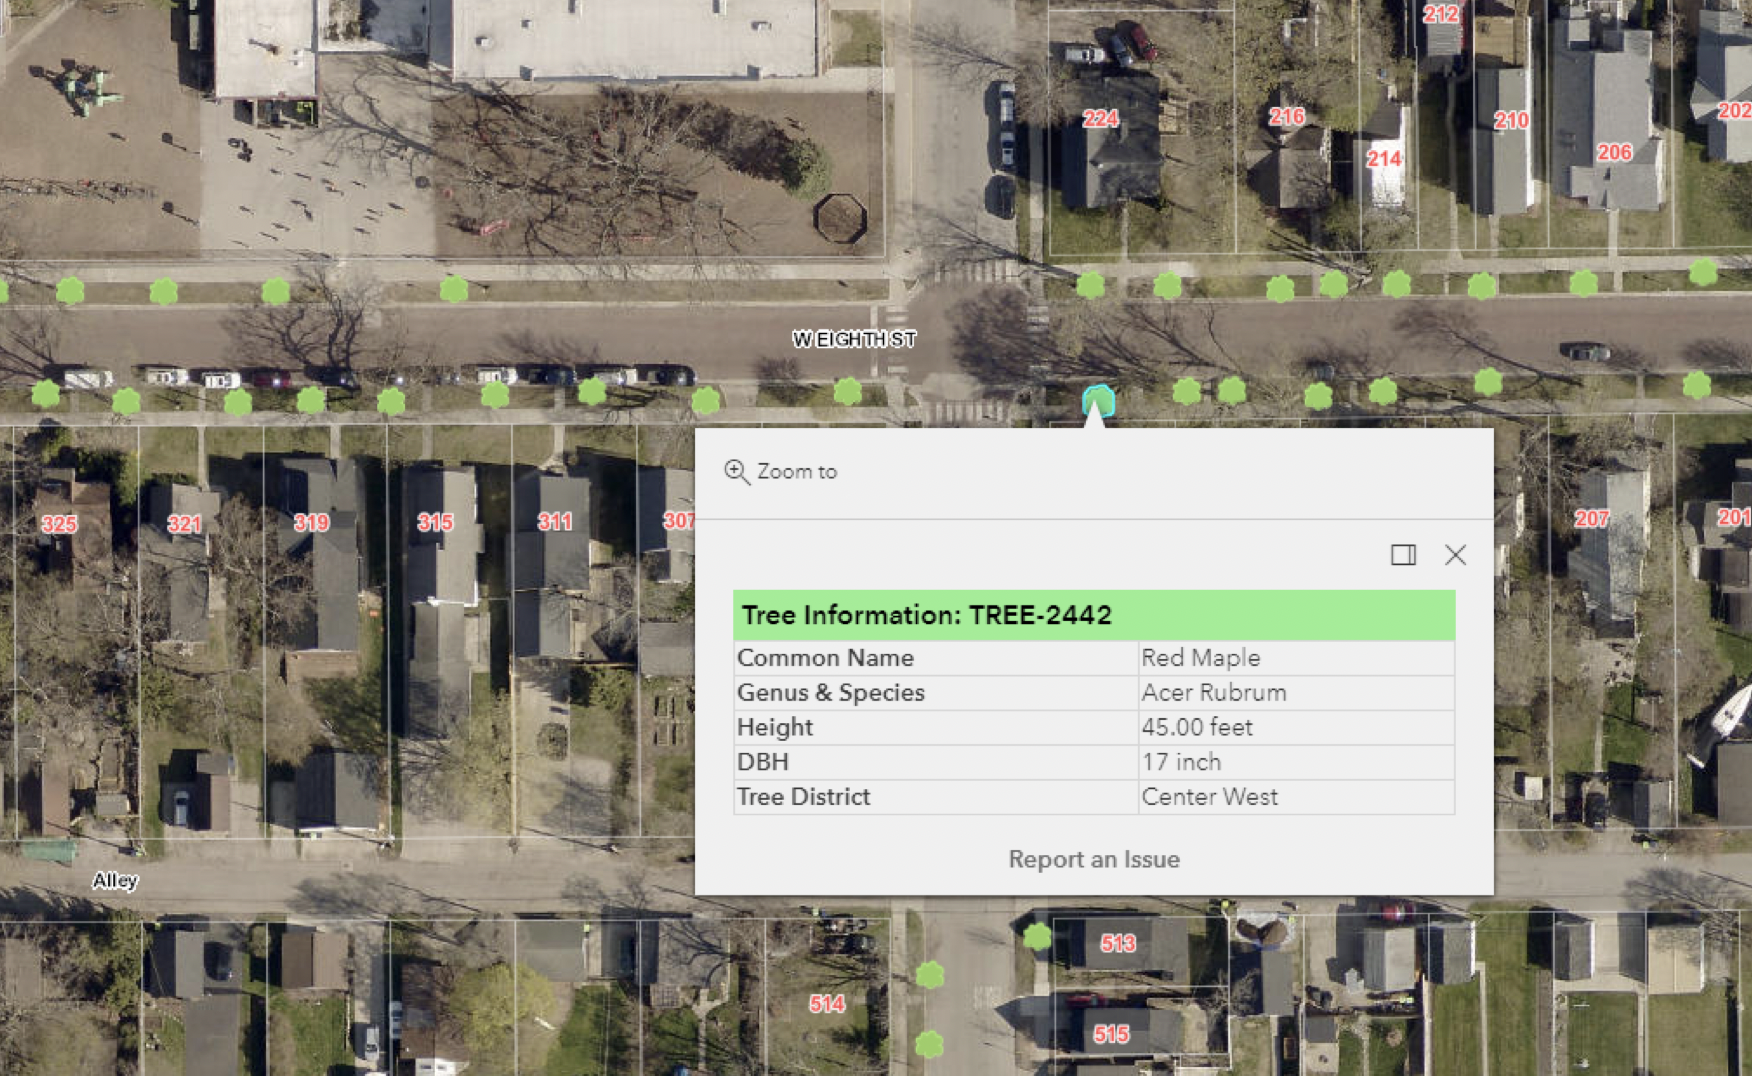Click the magnifier icon beside Zoom to
The height and width of the screenshot is (1076, 1752).
click(x=737, y=471)
